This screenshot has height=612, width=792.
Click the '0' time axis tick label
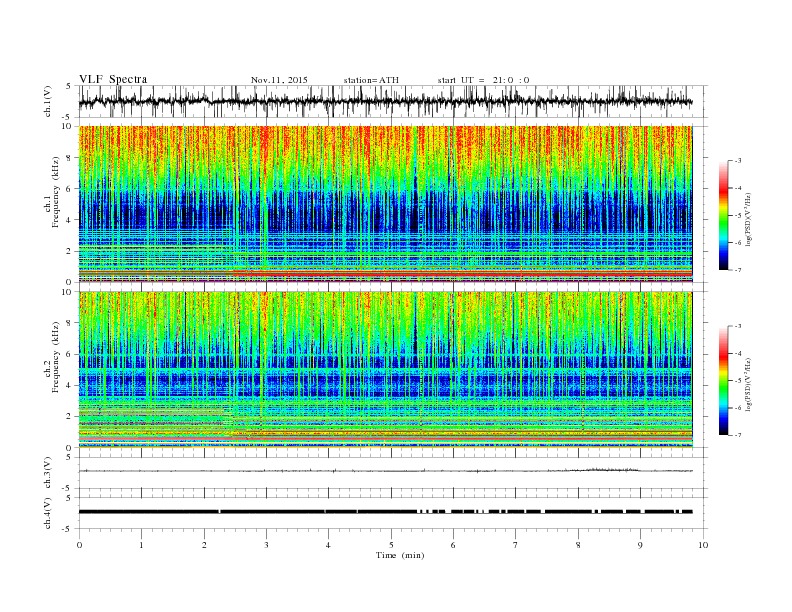(79, 545)
